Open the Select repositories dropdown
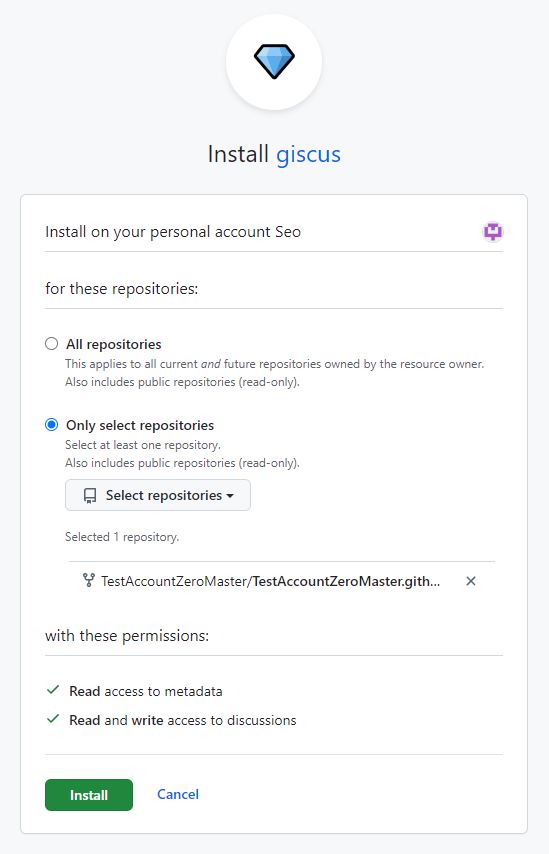The image size is (549, 854). coord(158,495)
